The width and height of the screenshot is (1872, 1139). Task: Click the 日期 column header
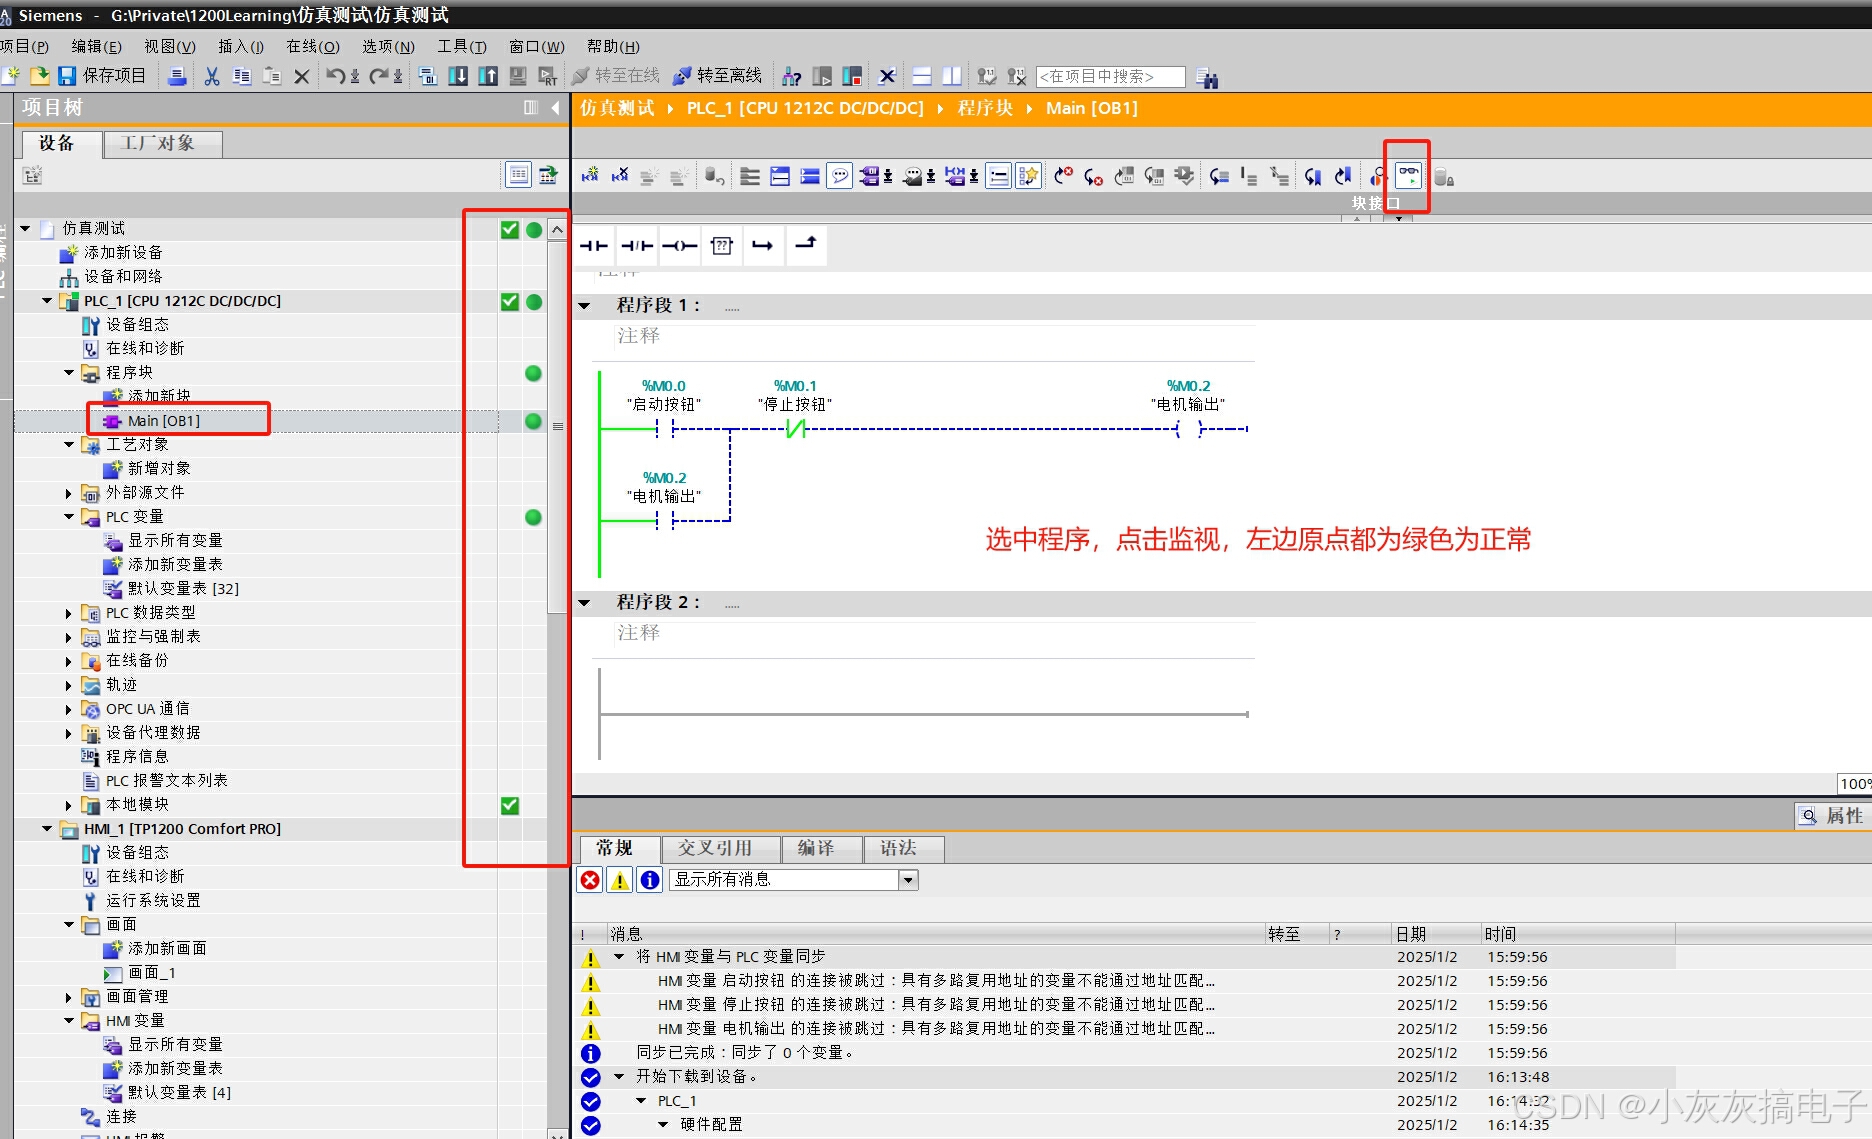1434,934
